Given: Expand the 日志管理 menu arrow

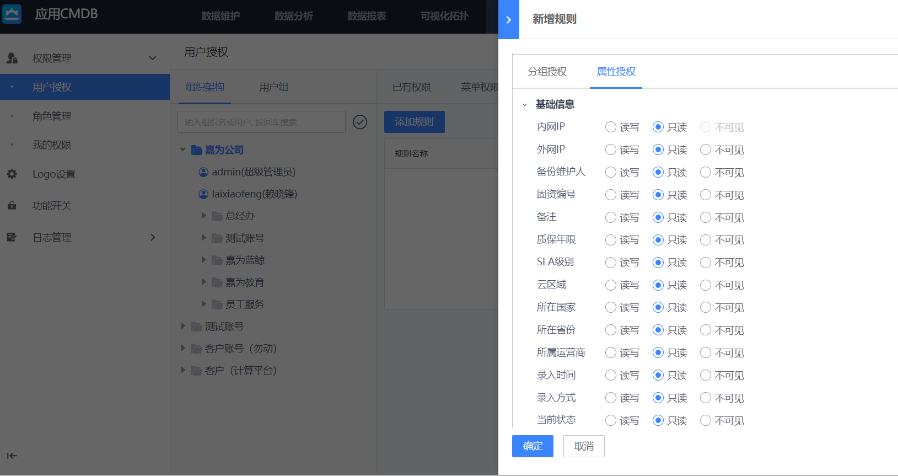Looking at the screenshot, I should [x=152, y=237].
